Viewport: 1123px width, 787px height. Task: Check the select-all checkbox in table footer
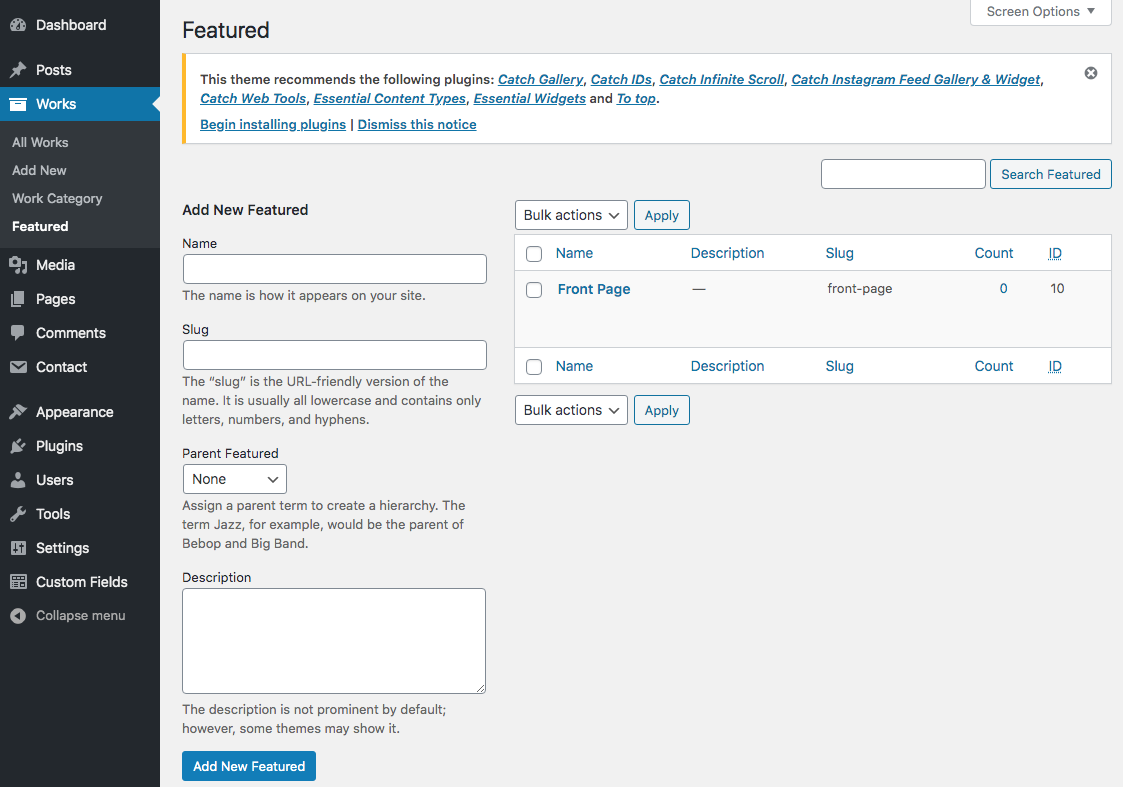[534, 367]
